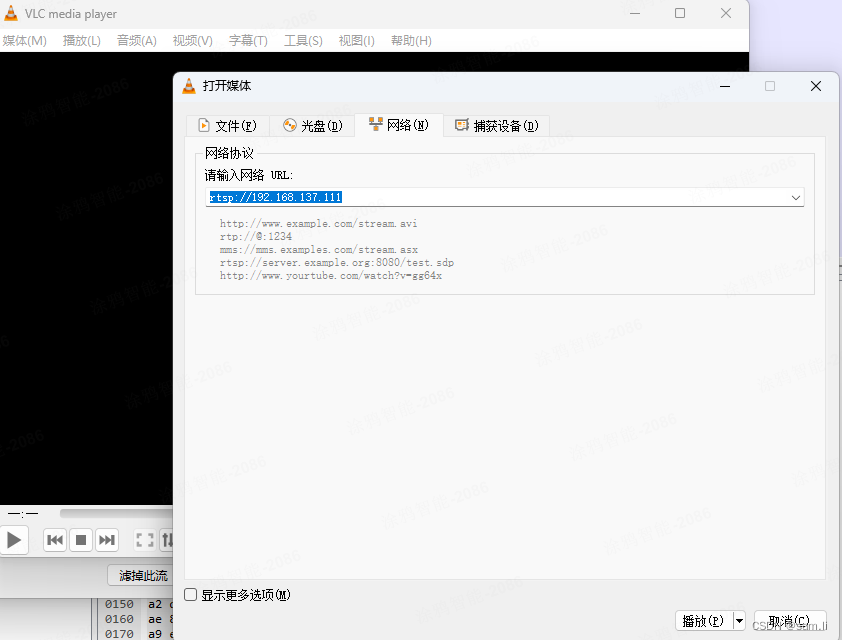Open the 视频(V) menu
Image resolution: width=842 pixels, height=640 pixels.
click(x=192, y=41)
